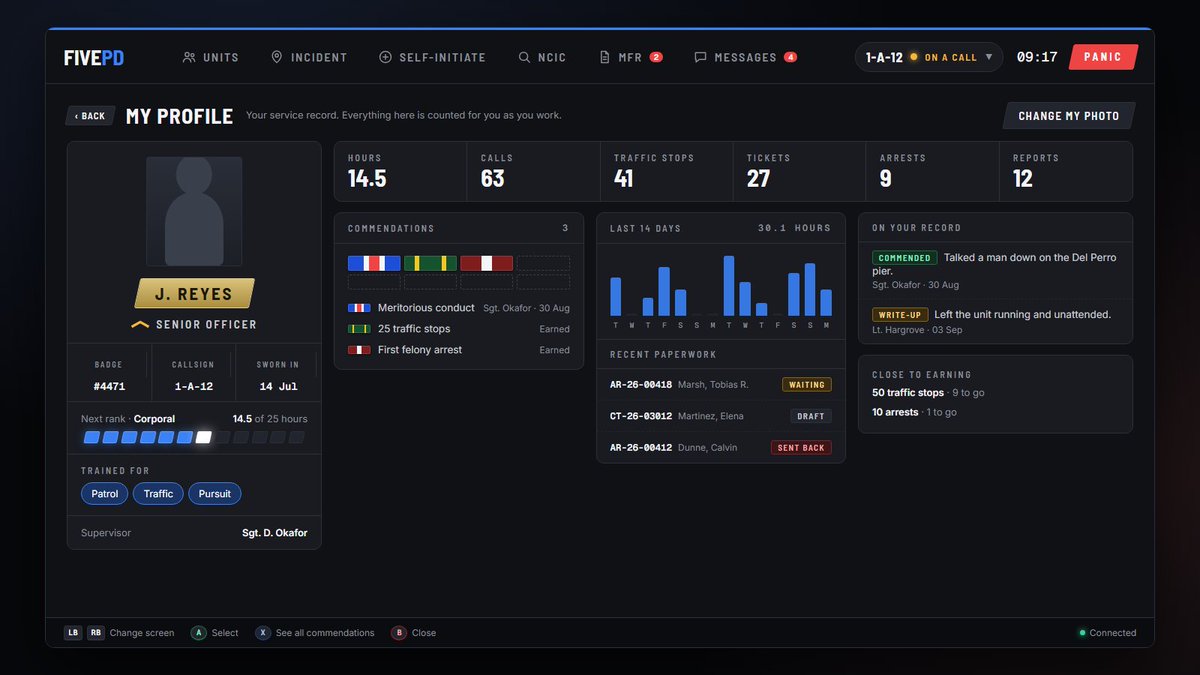Open the Messages tab
The height and width of the screenshot is (675, 1200).
tap(745, 57)
